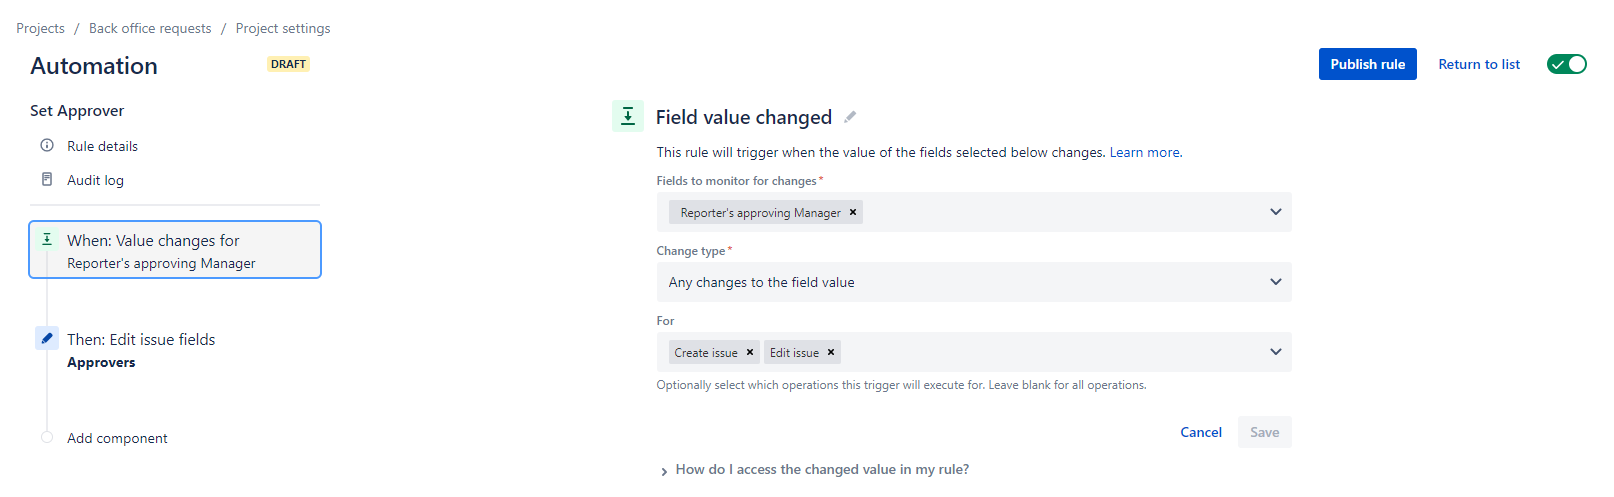Click the Return to list link
The height and width of the screenshot is (497, 1614).
(x=1478, y=64)
